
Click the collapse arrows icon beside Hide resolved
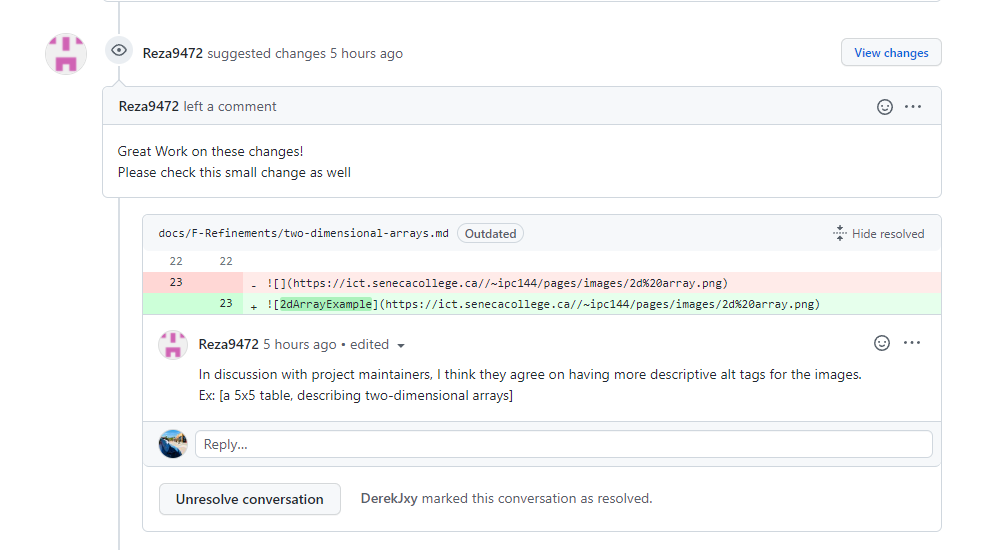[840, 233]
